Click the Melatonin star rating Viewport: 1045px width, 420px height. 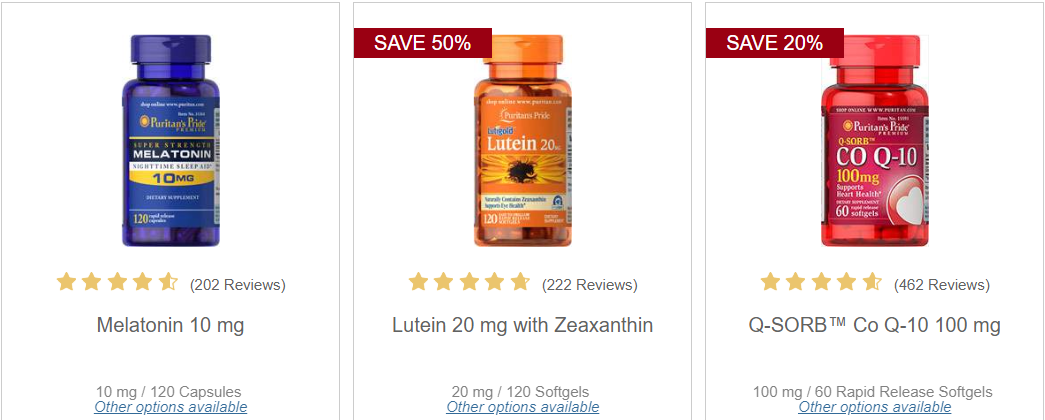click(x=117, y=283)
